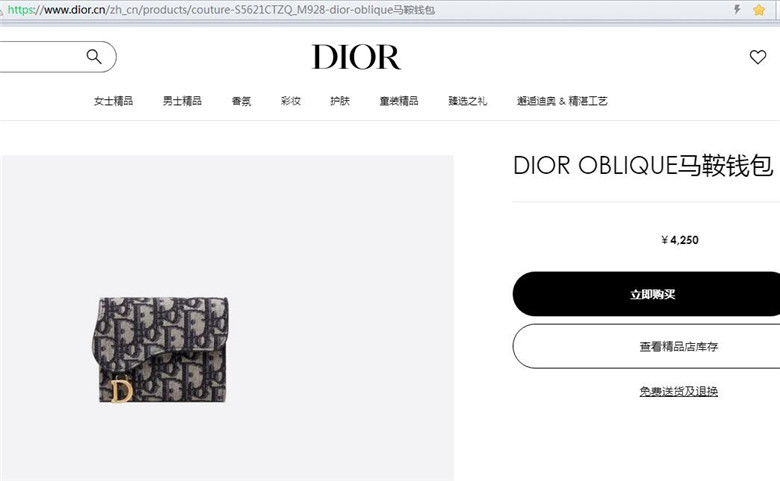Viewport: 780px width, 481px height.
Task: Click the saddle wallet product image
Action: pos(160,350)
